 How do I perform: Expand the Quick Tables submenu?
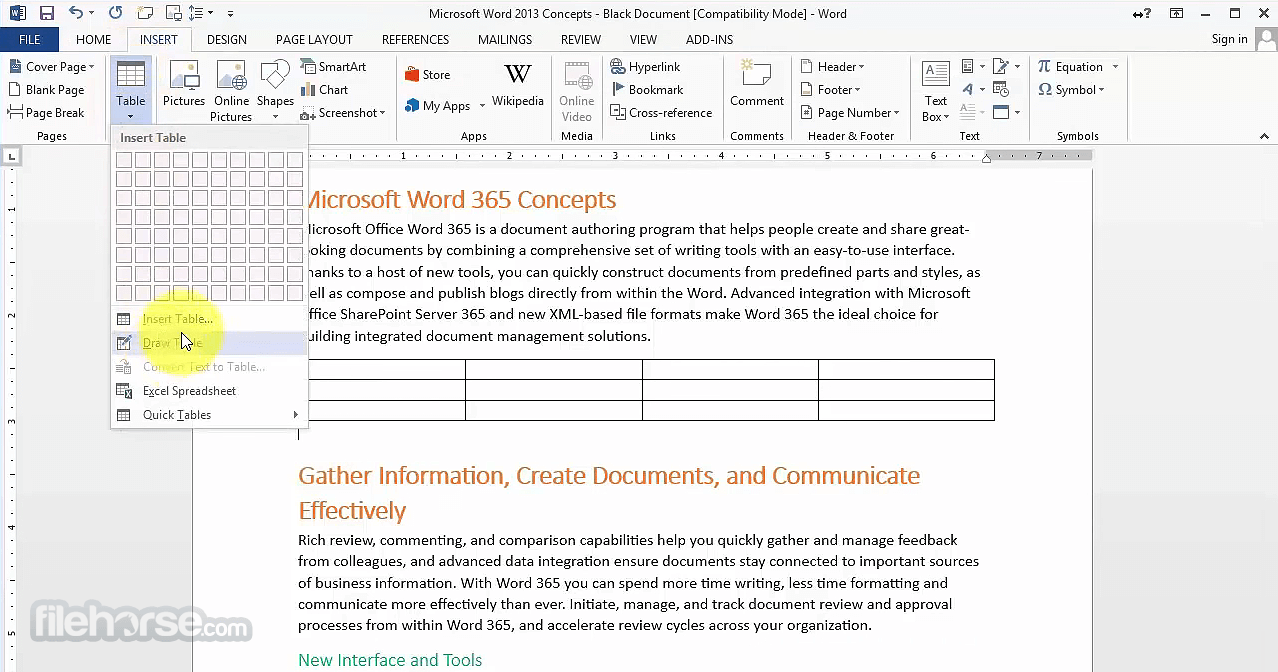[209, 415]
